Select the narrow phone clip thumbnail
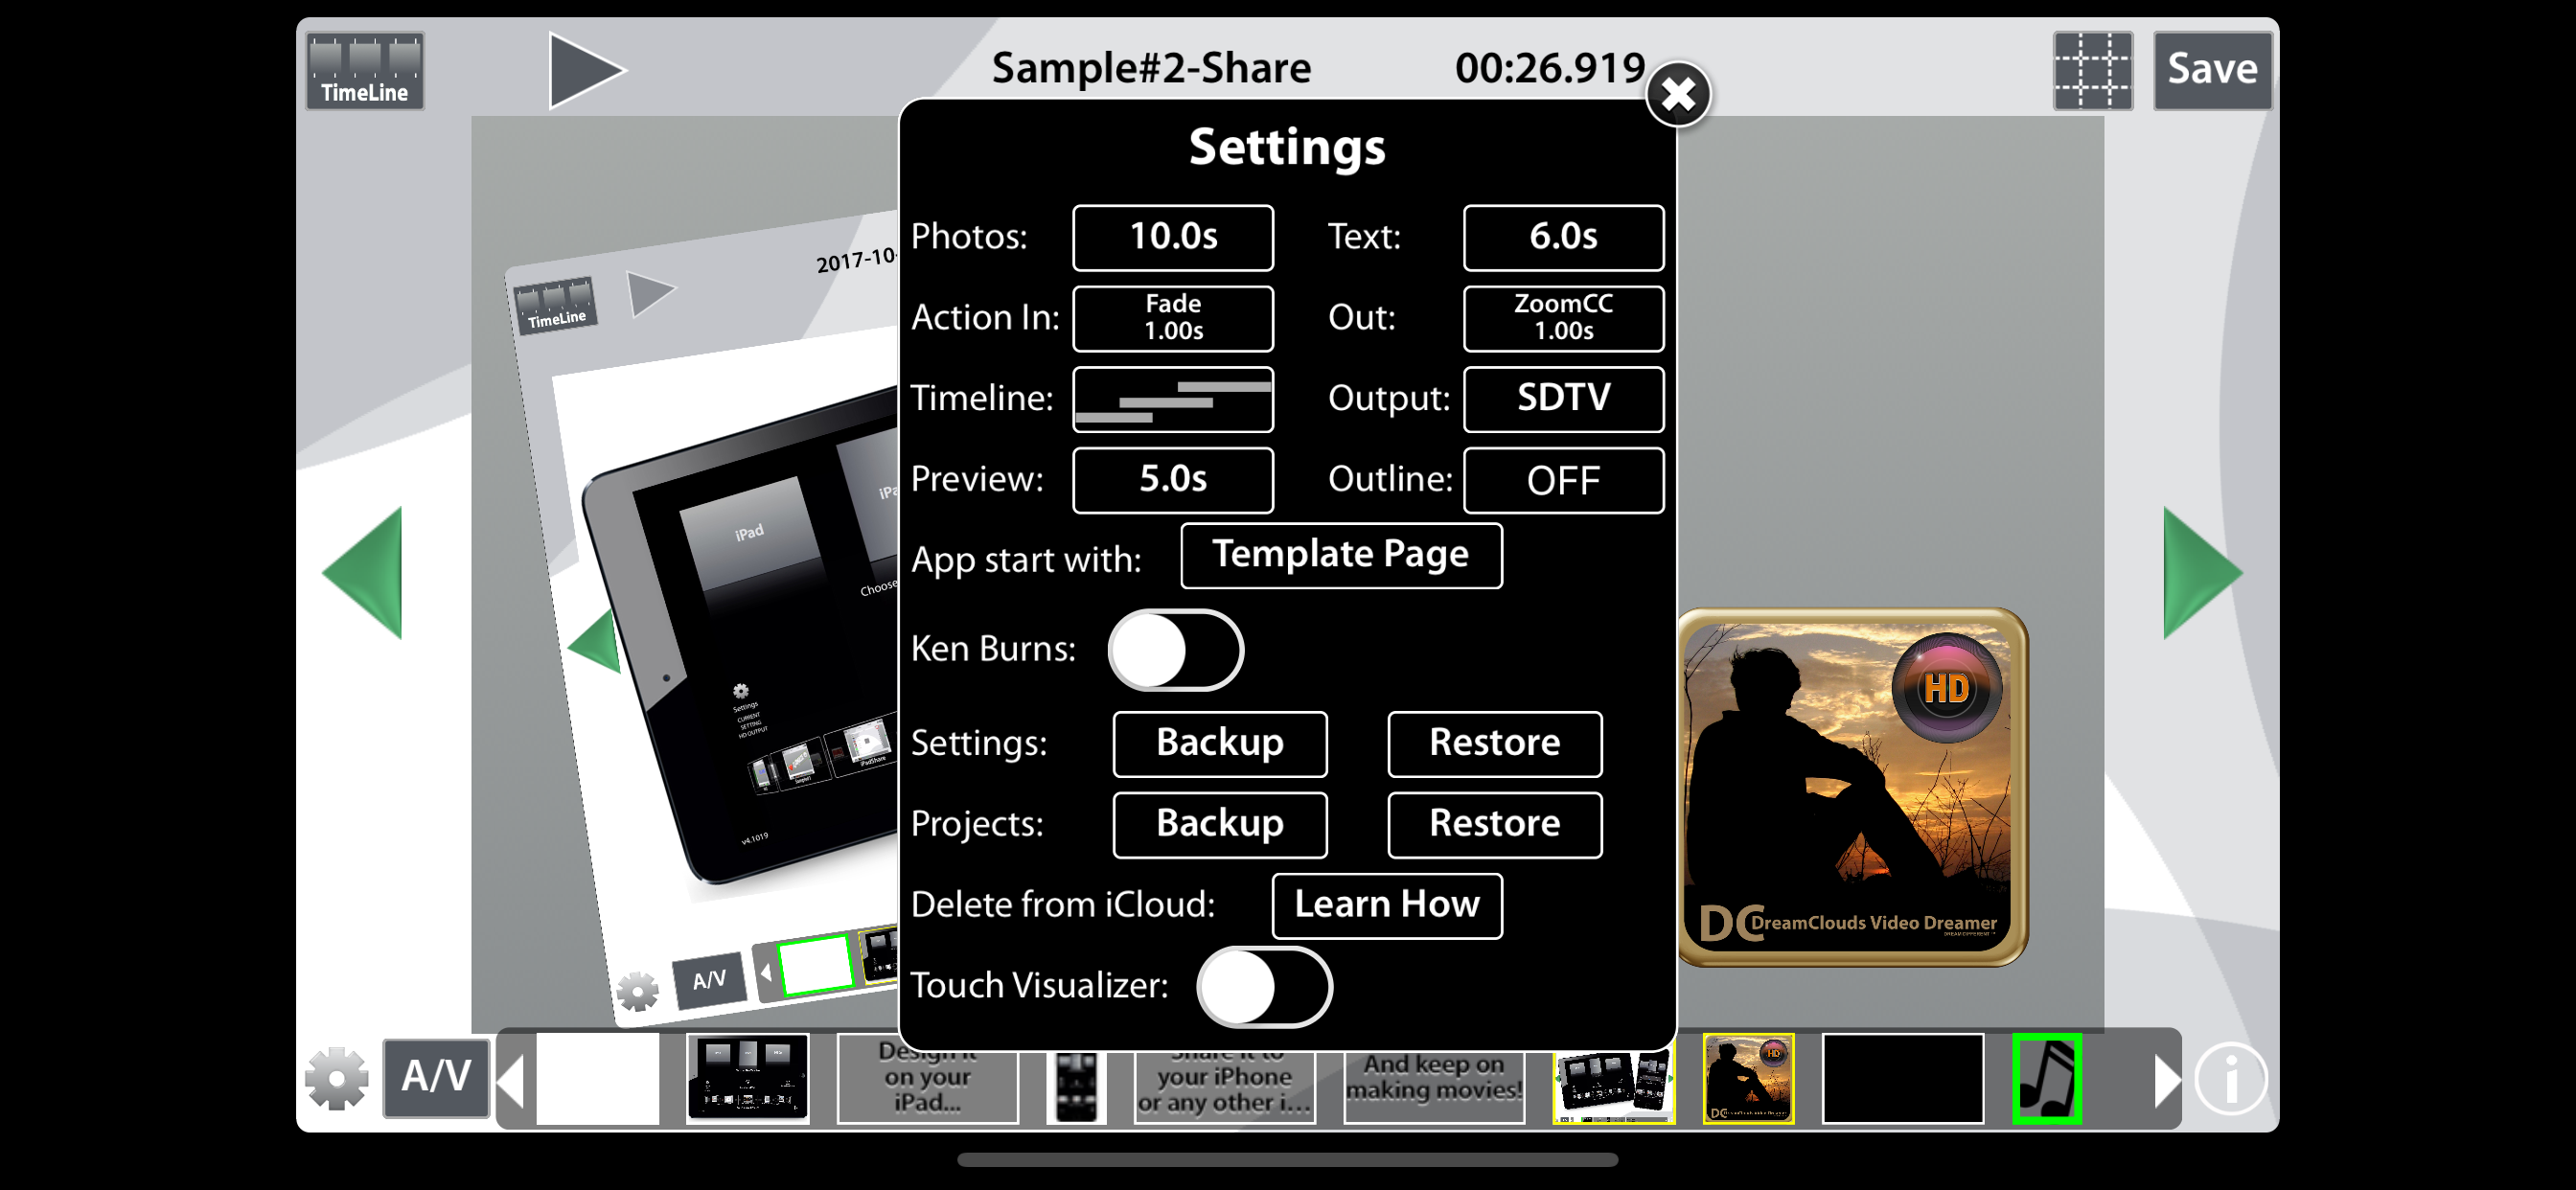 coord(1076,1085)
